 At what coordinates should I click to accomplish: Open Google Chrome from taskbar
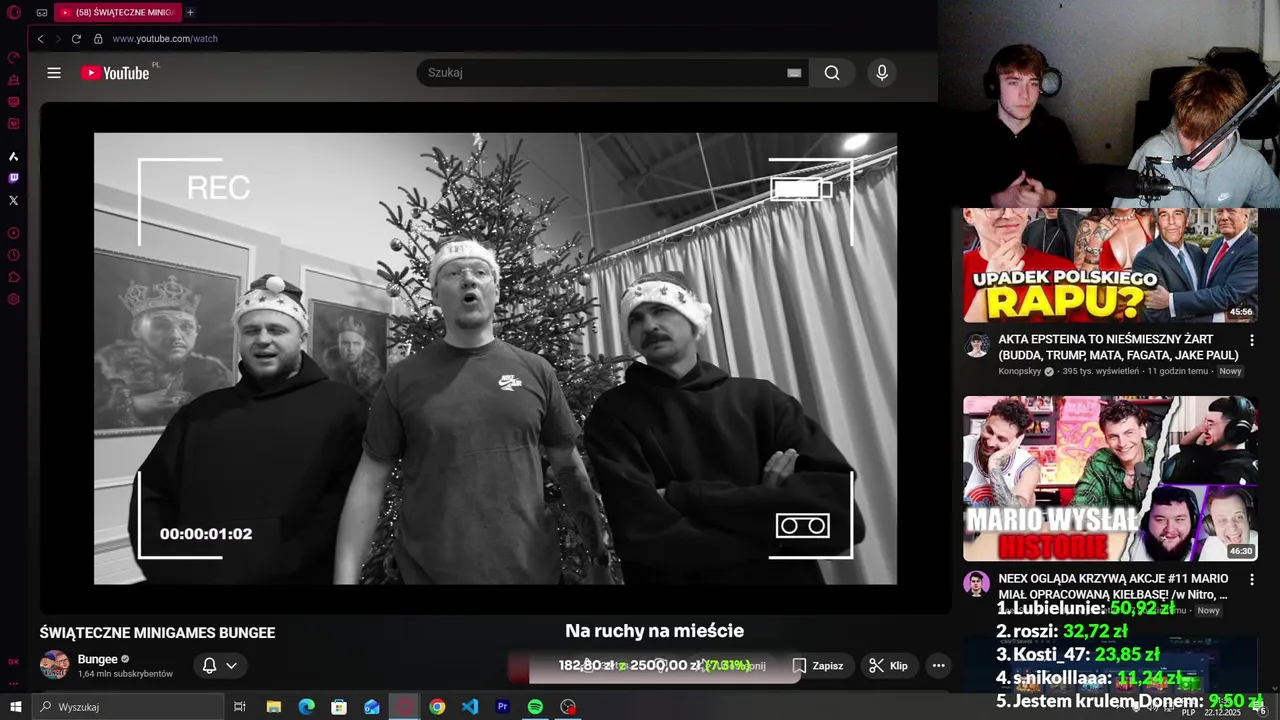[437, 707]
